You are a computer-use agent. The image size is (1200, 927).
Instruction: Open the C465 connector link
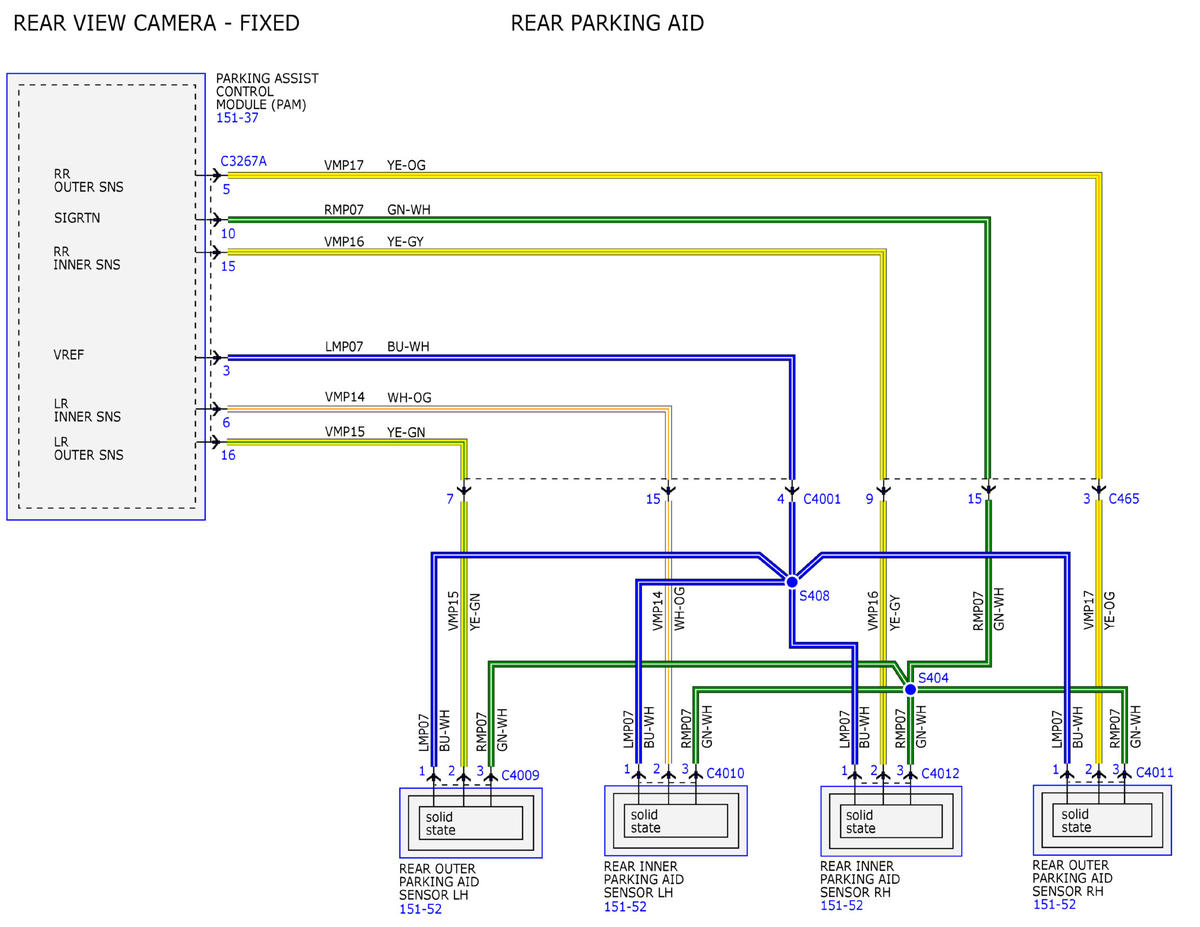click(1123, 498)
